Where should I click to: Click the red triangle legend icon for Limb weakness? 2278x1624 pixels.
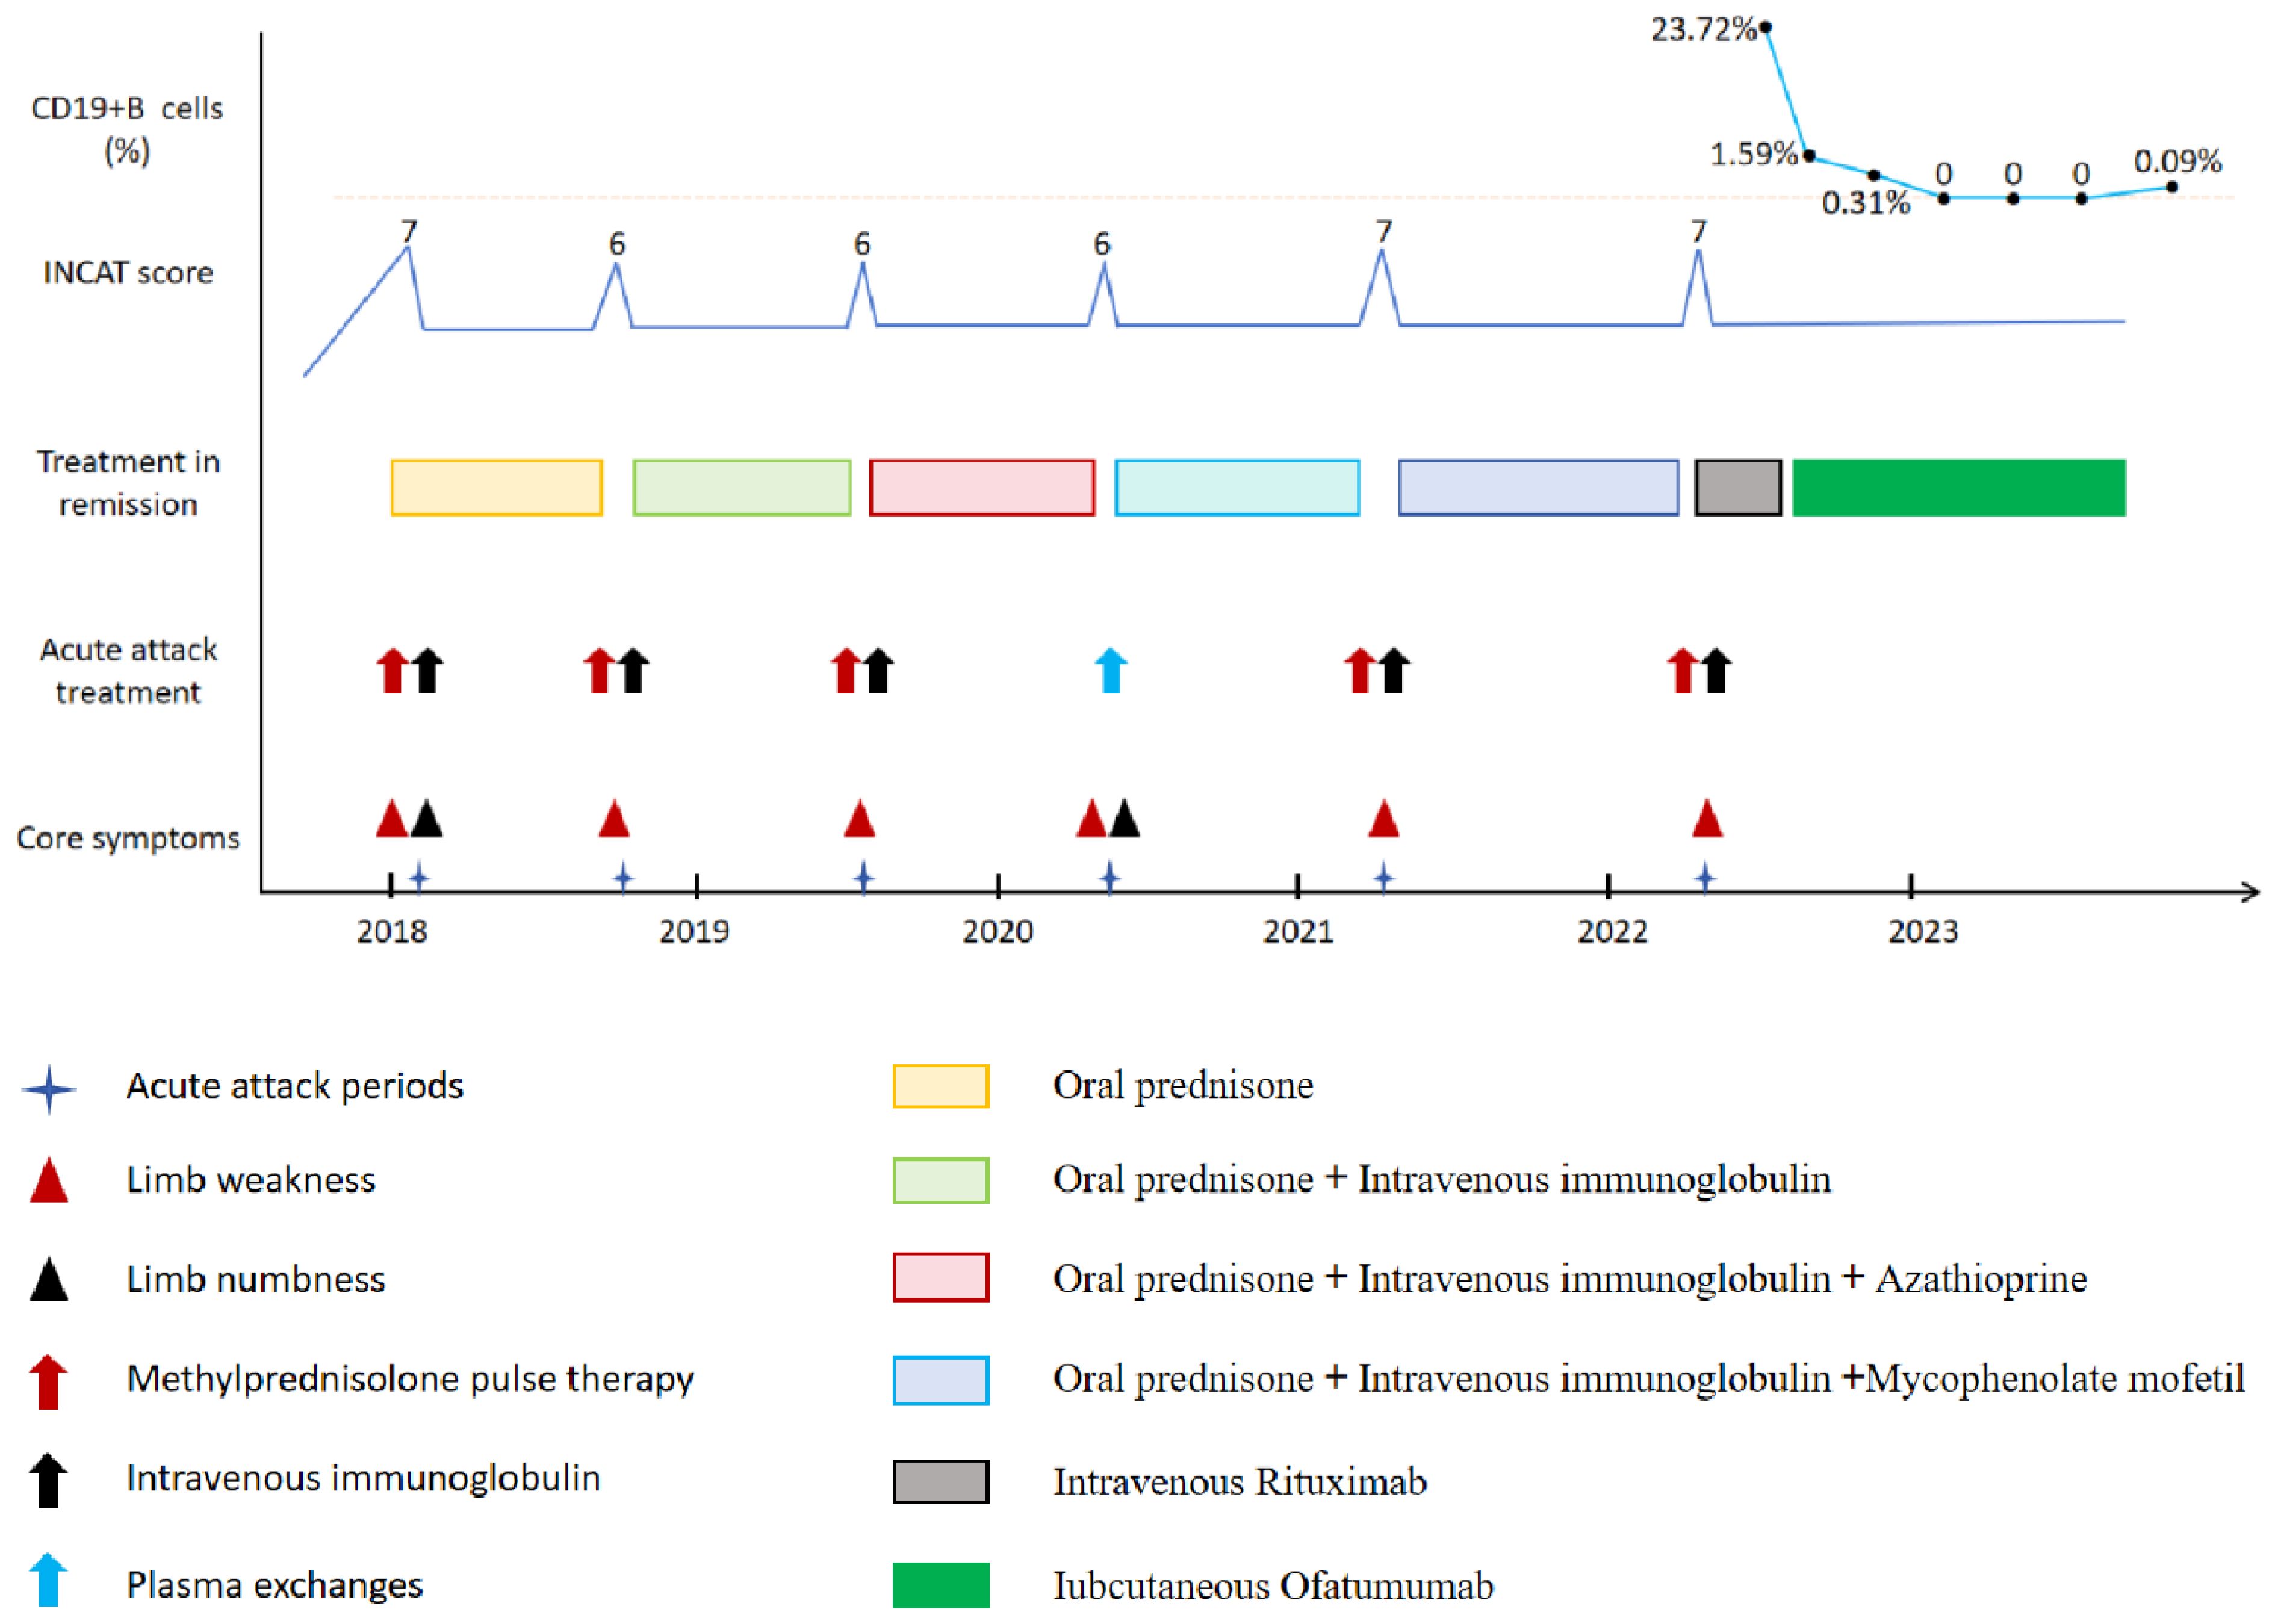click(49, 1180)
